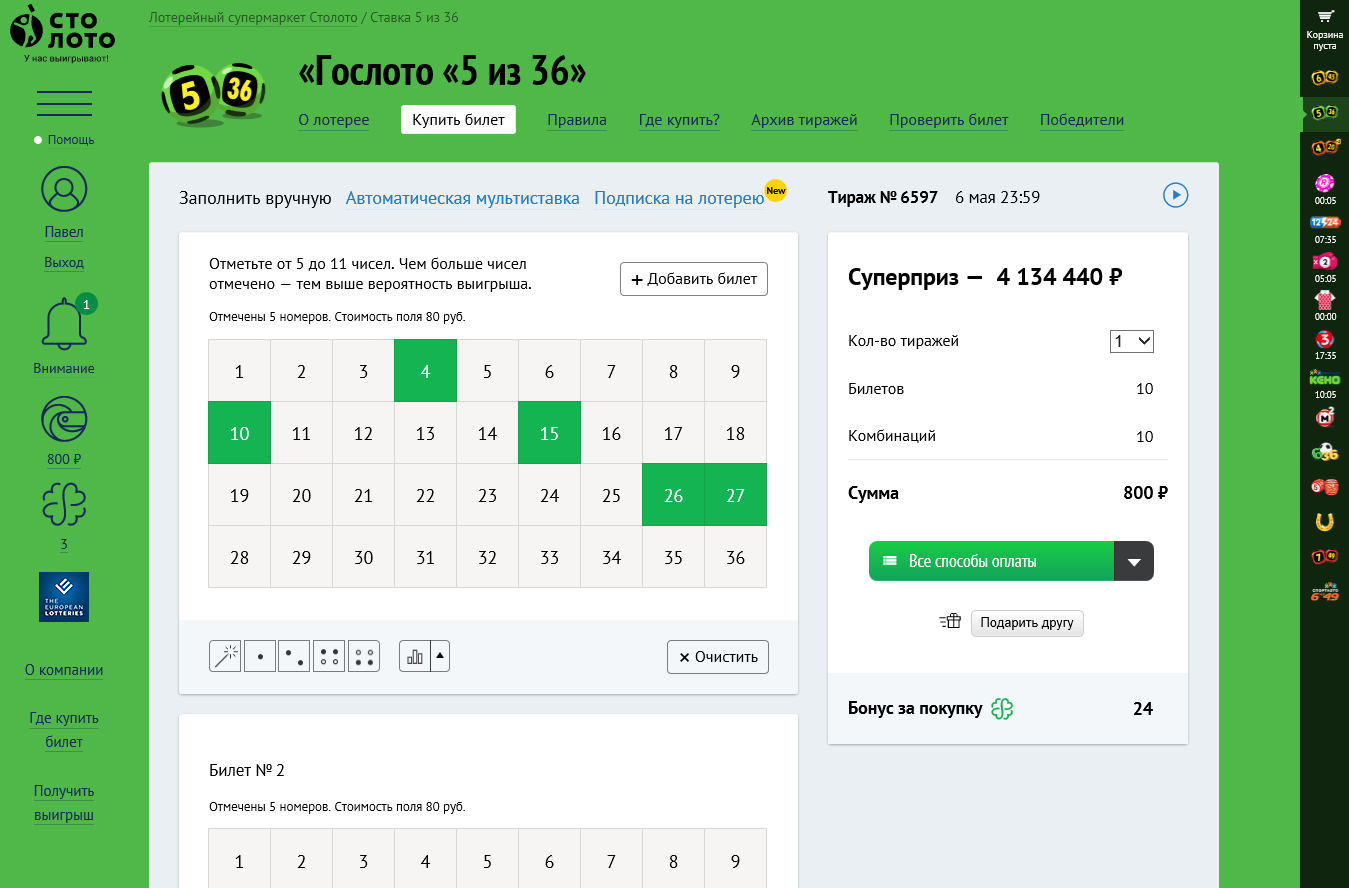This screenshot has width=1349, height=888.
Task: Click the Помощь link
Action: click(x=71, y=139)
